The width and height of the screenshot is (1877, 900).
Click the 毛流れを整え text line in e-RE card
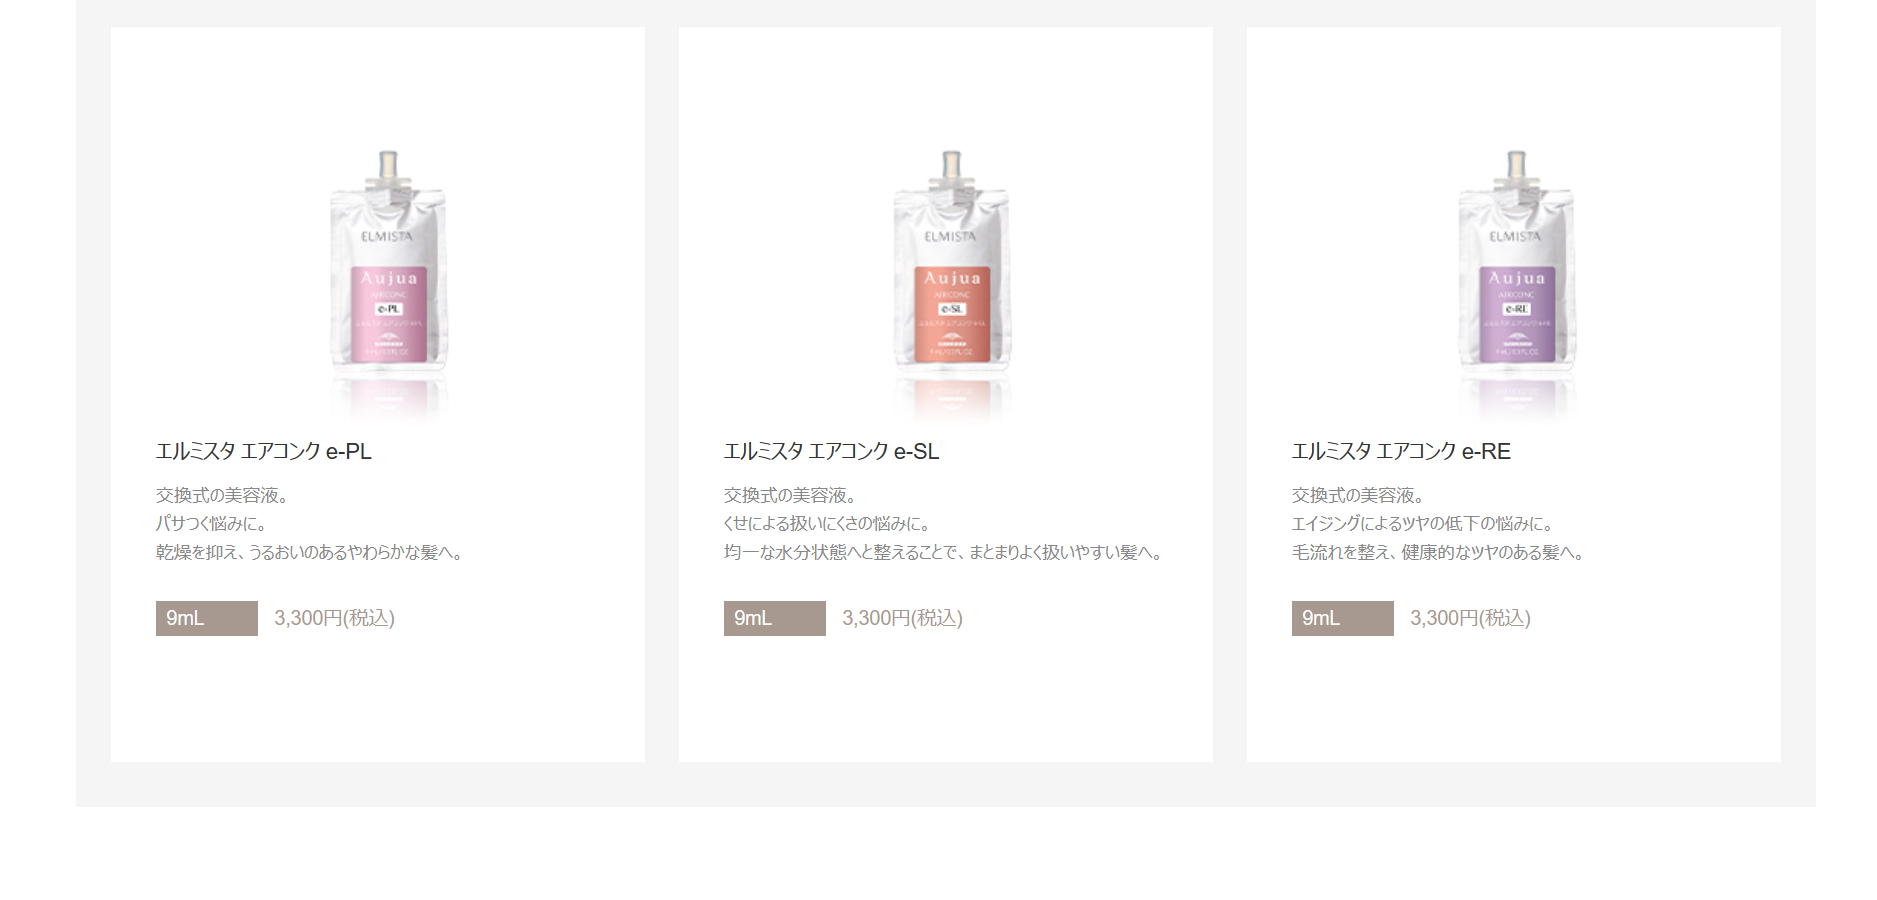coord(1438,552)
